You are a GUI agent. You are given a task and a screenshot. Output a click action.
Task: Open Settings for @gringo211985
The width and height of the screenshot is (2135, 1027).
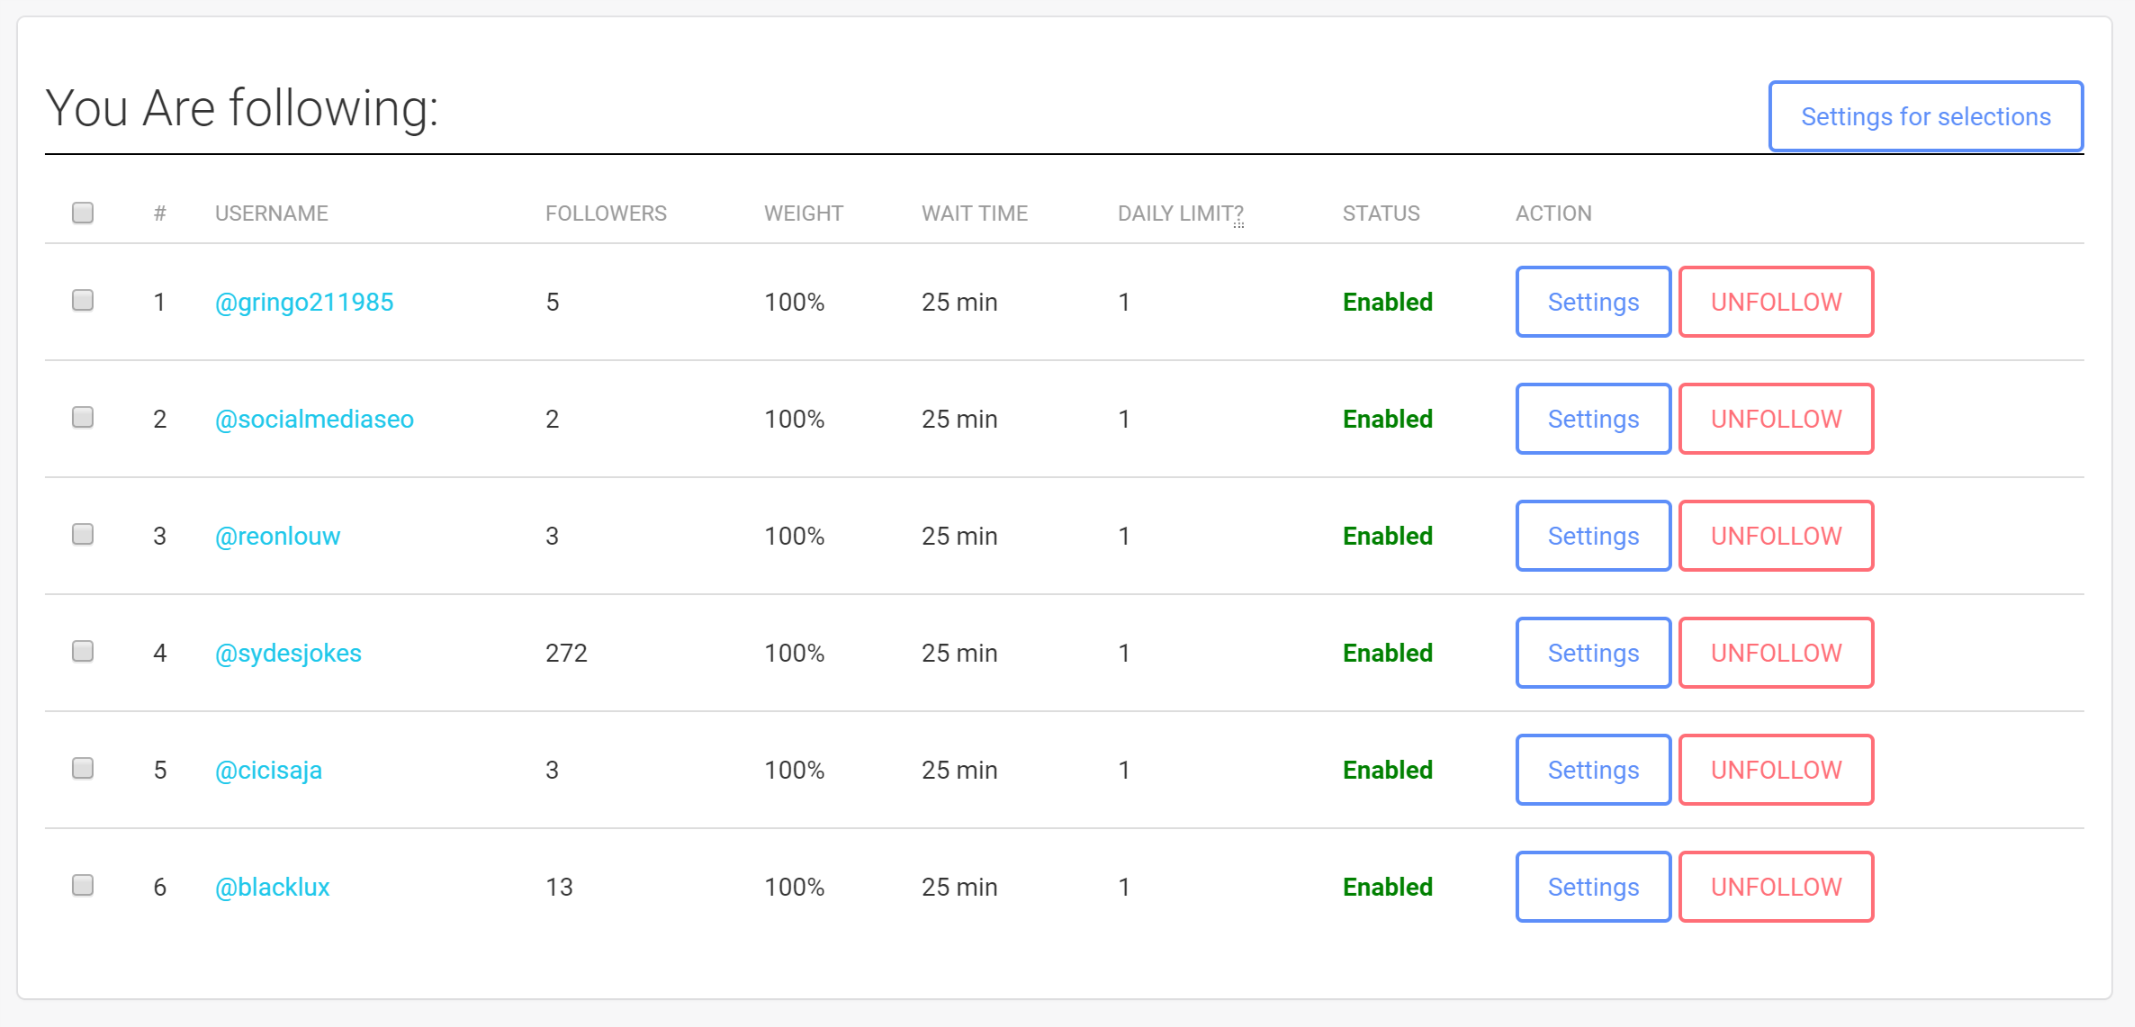pos(1593,302)
